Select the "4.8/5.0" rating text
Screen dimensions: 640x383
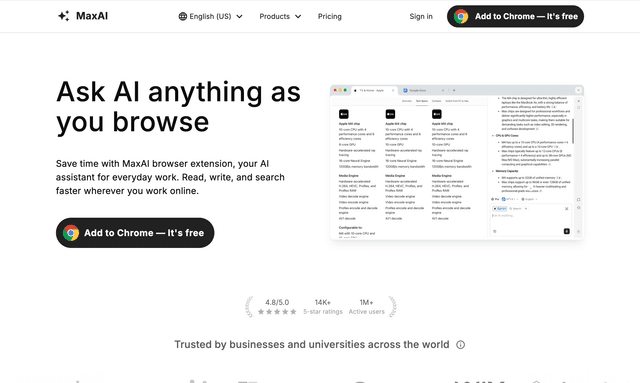click(277, 302)
